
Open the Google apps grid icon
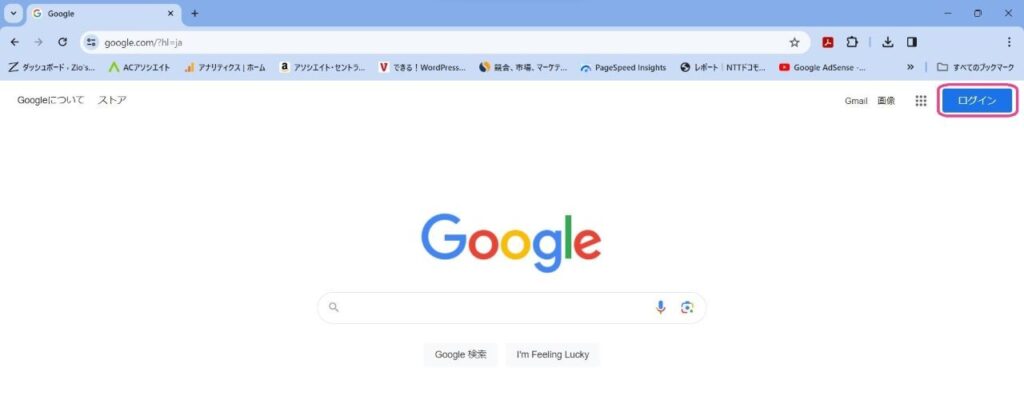click(x=921, y=101)
